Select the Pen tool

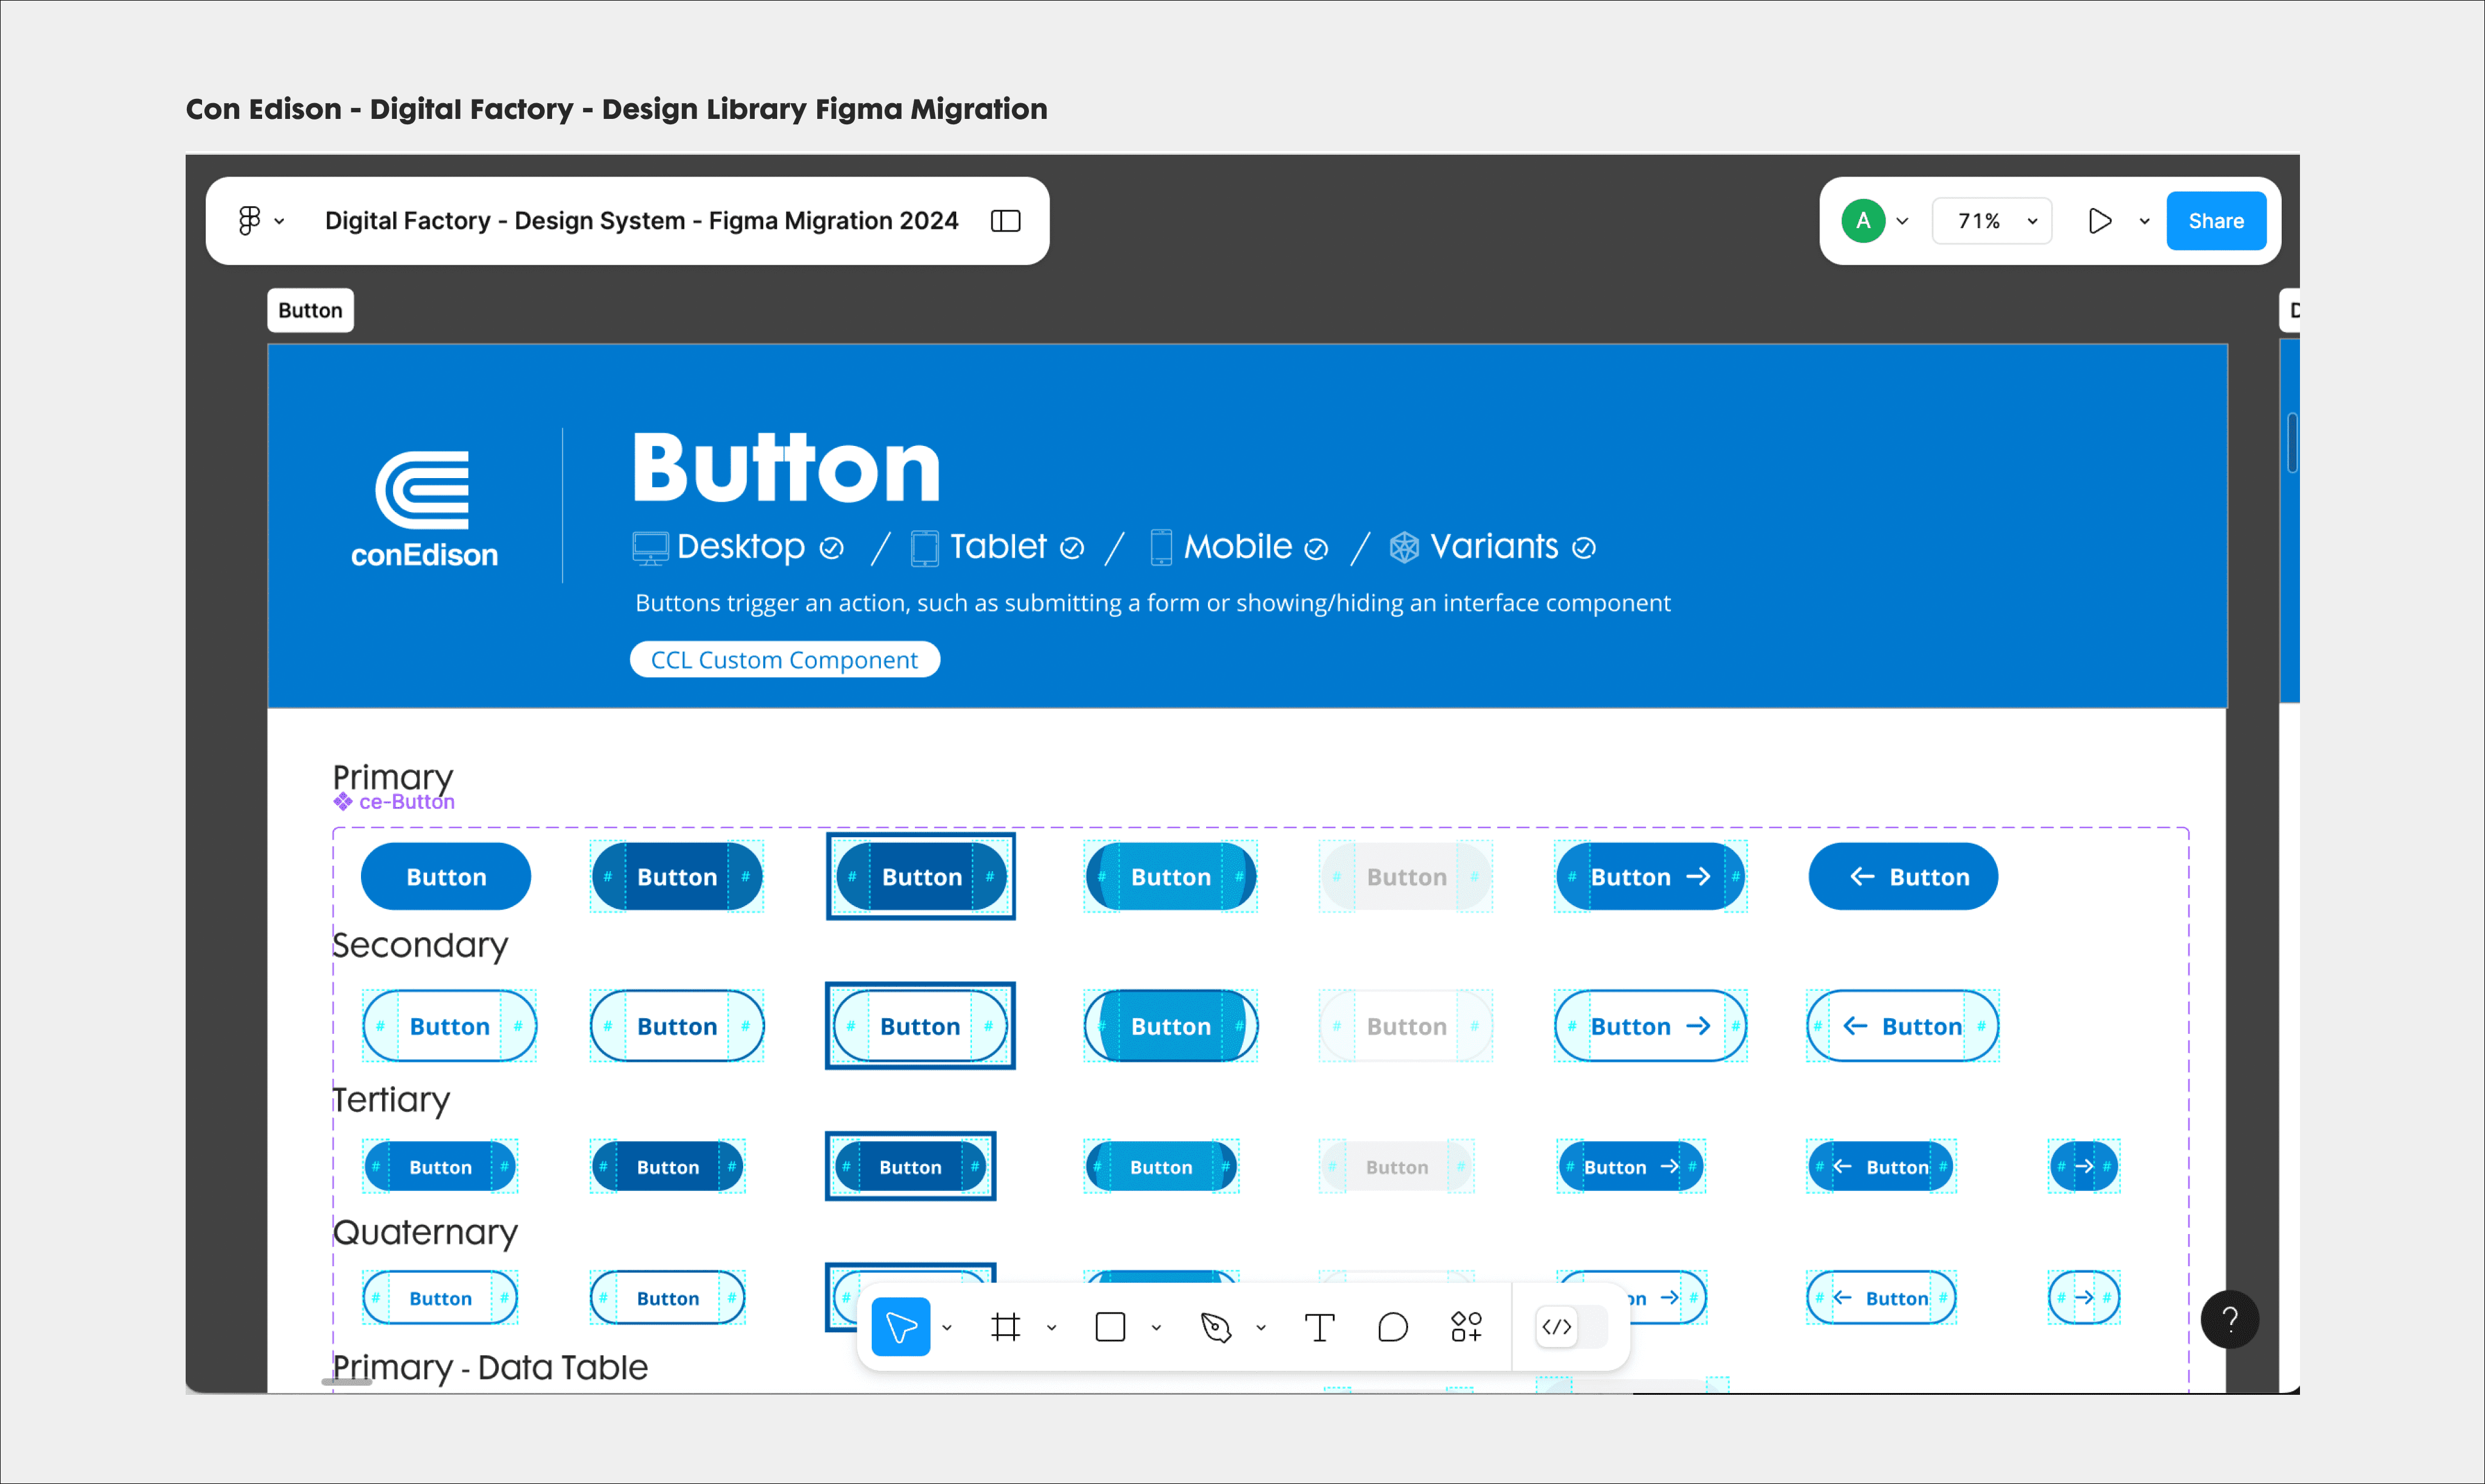(1215, 1327)
